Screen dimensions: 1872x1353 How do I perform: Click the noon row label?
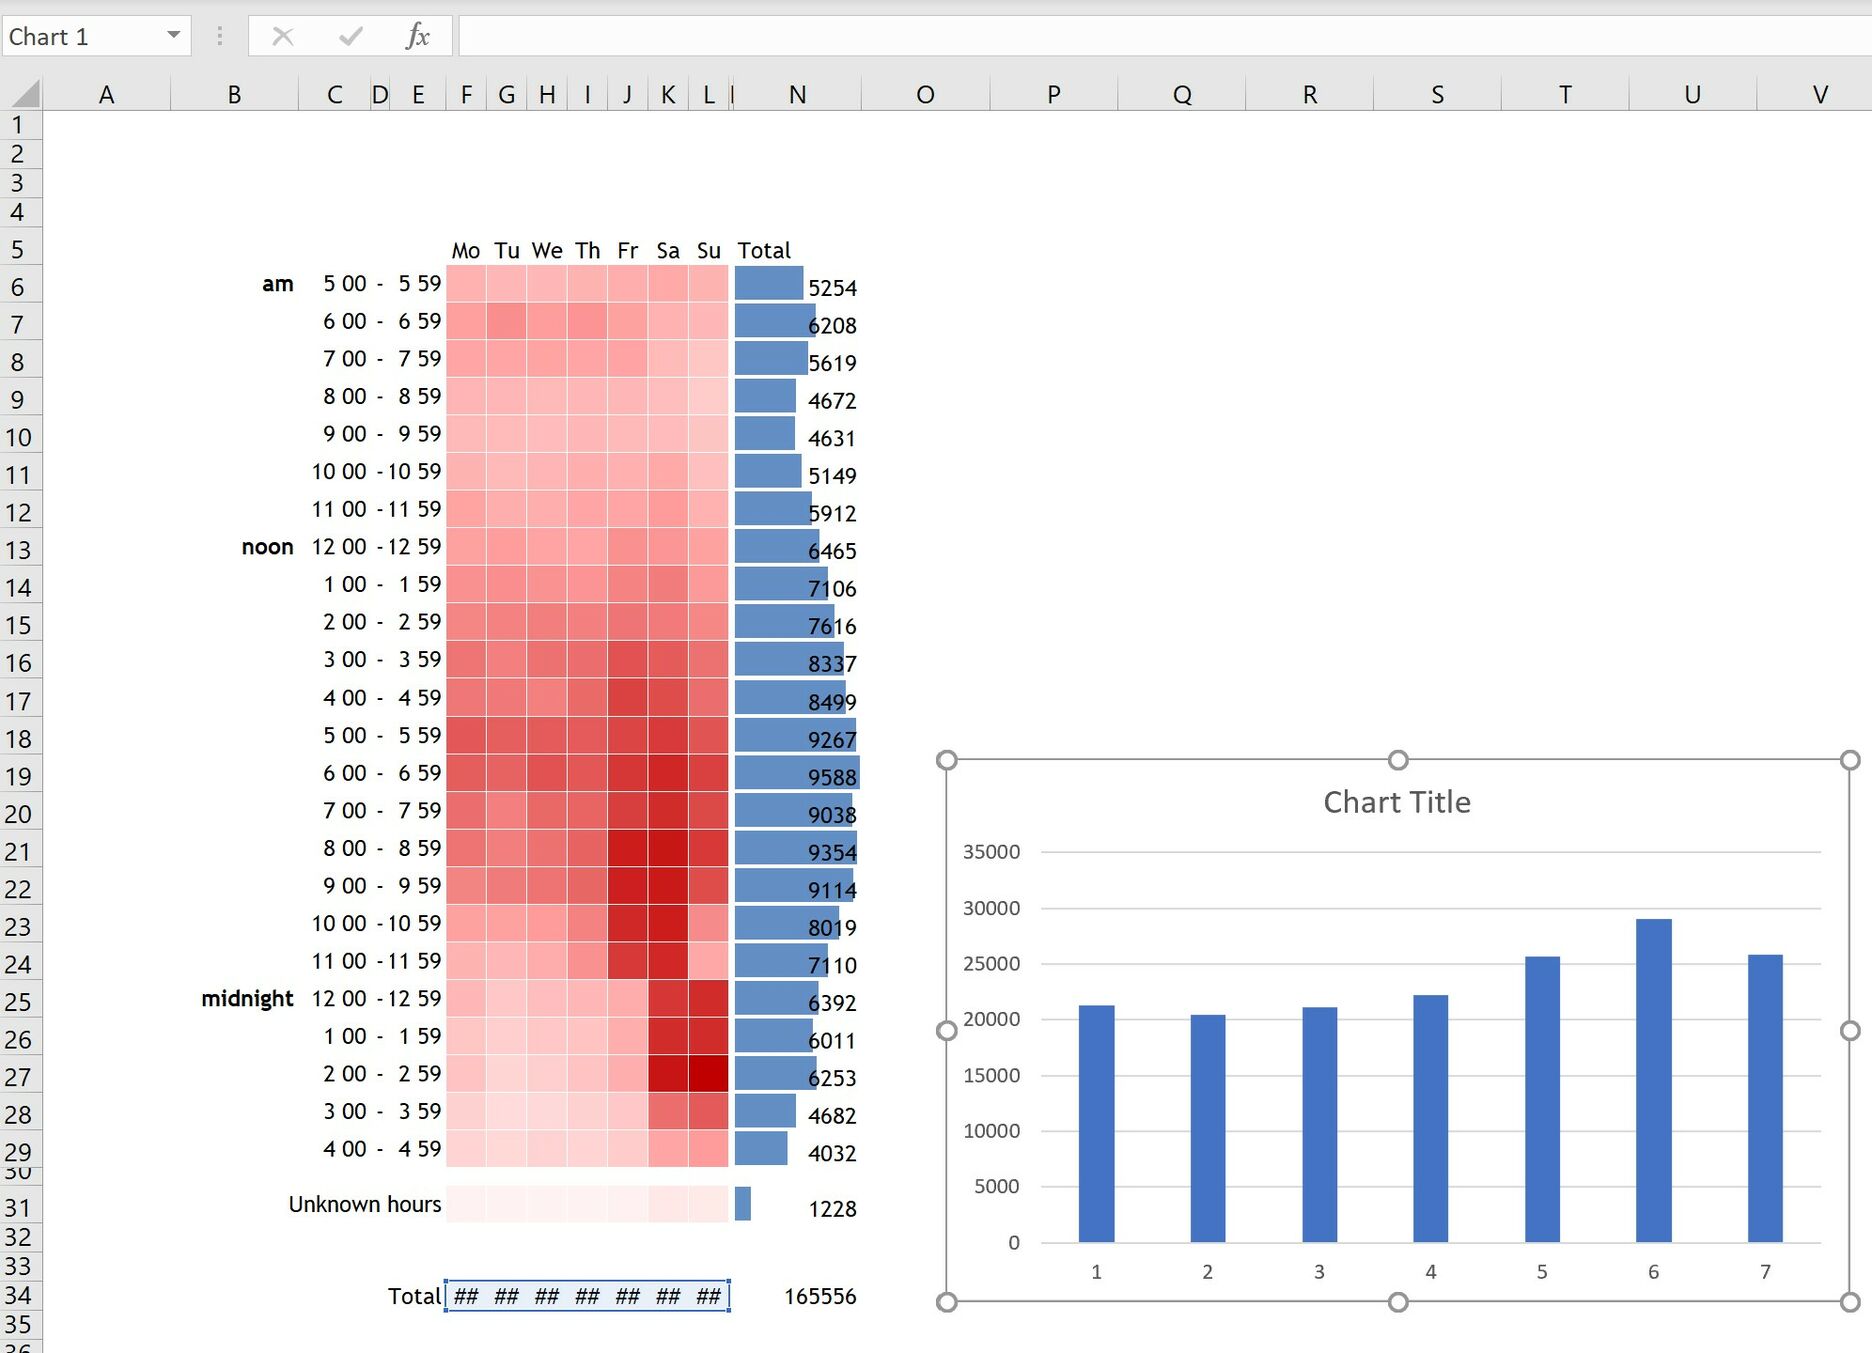267,547
